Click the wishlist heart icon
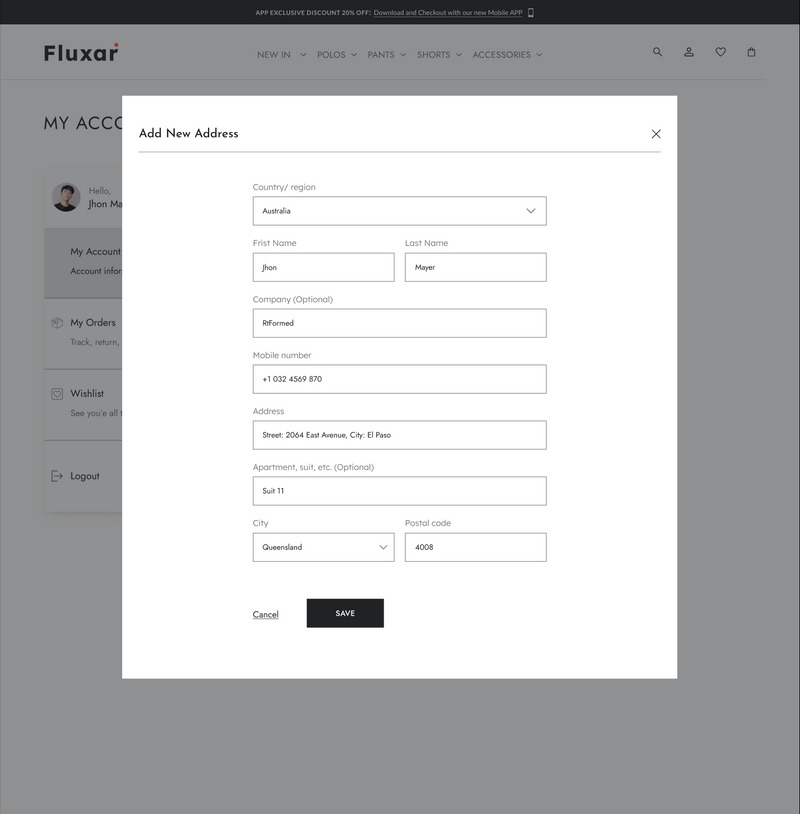 point(720,52)
